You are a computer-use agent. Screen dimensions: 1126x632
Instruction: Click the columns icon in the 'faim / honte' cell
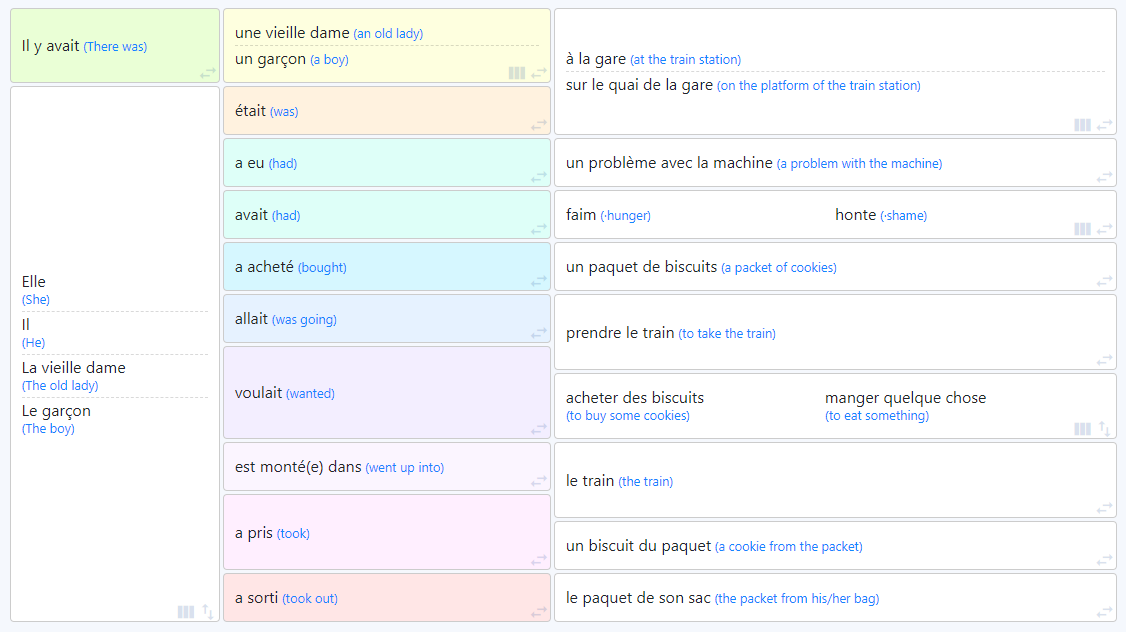1083,229
